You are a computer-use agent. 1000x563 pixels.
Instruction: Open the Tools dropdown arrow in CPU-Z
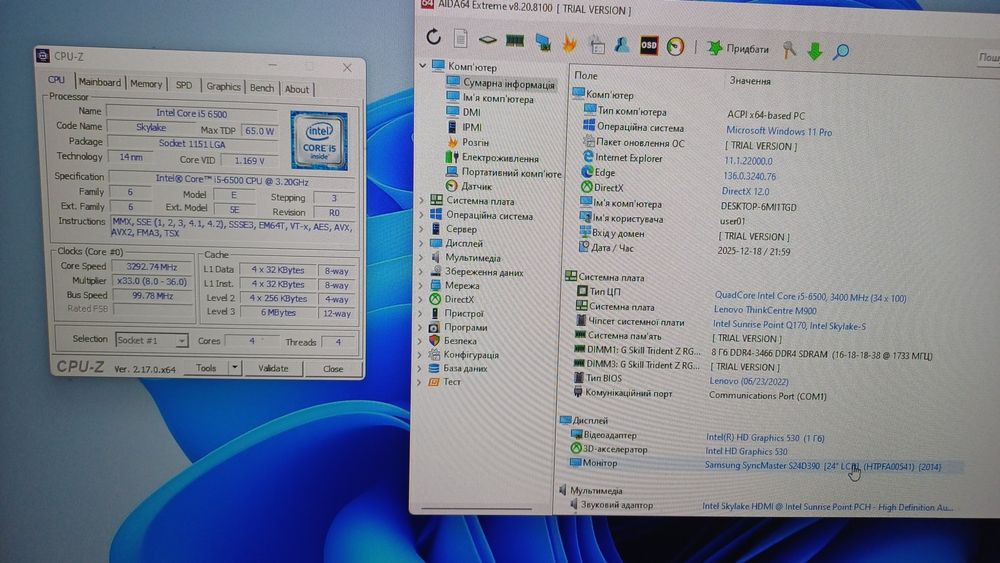(235, 368)
